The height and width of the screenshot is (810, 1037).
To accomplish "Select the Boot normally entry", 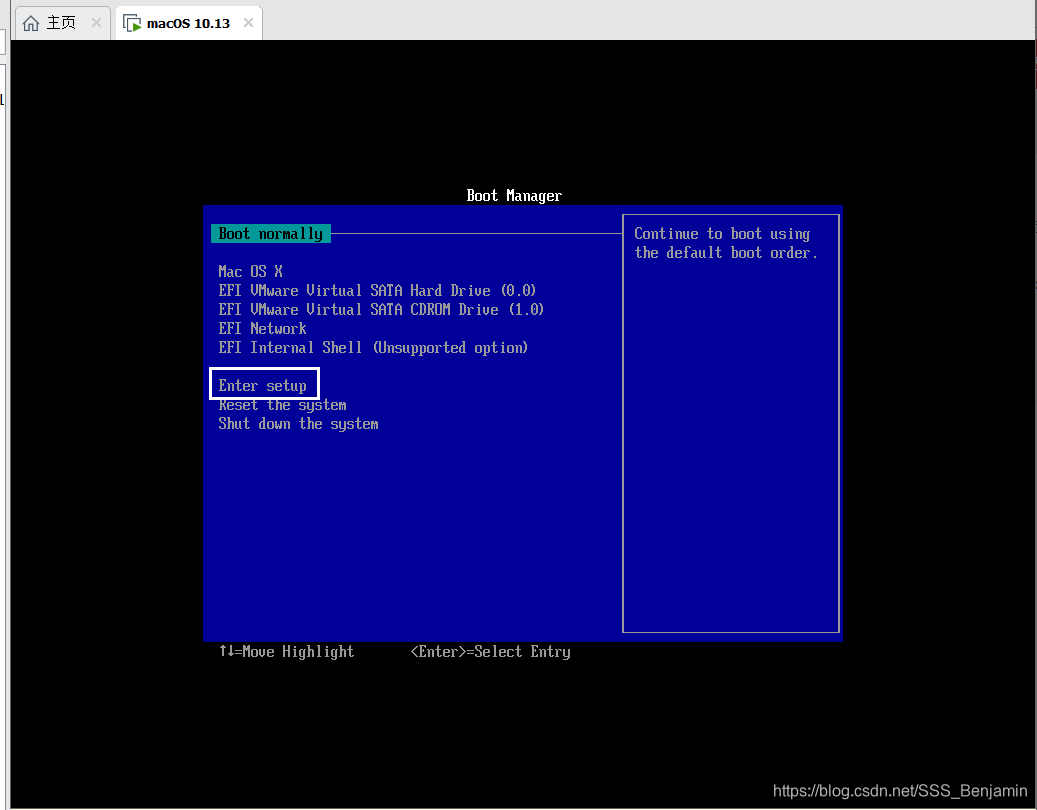I will coord(270,234).
